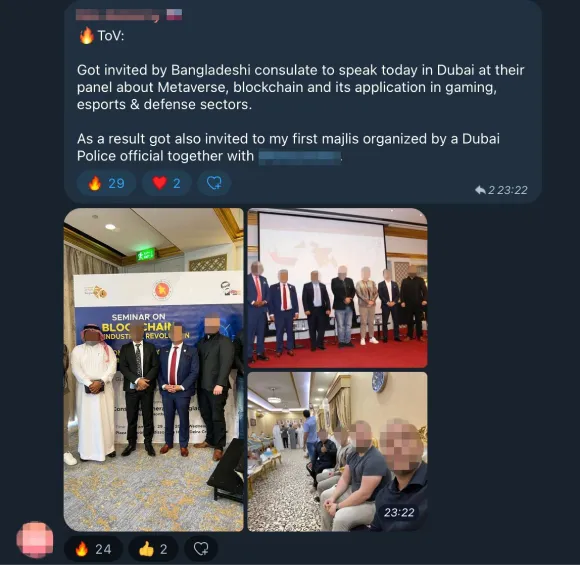580x565 pixels.
Task: Click the 23:22 timestamp overlay on photo
Action: pos(399,512)
